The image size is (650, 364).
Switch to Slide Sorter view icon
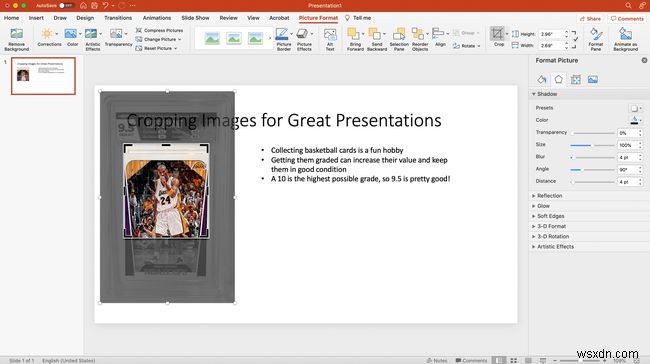514,360
